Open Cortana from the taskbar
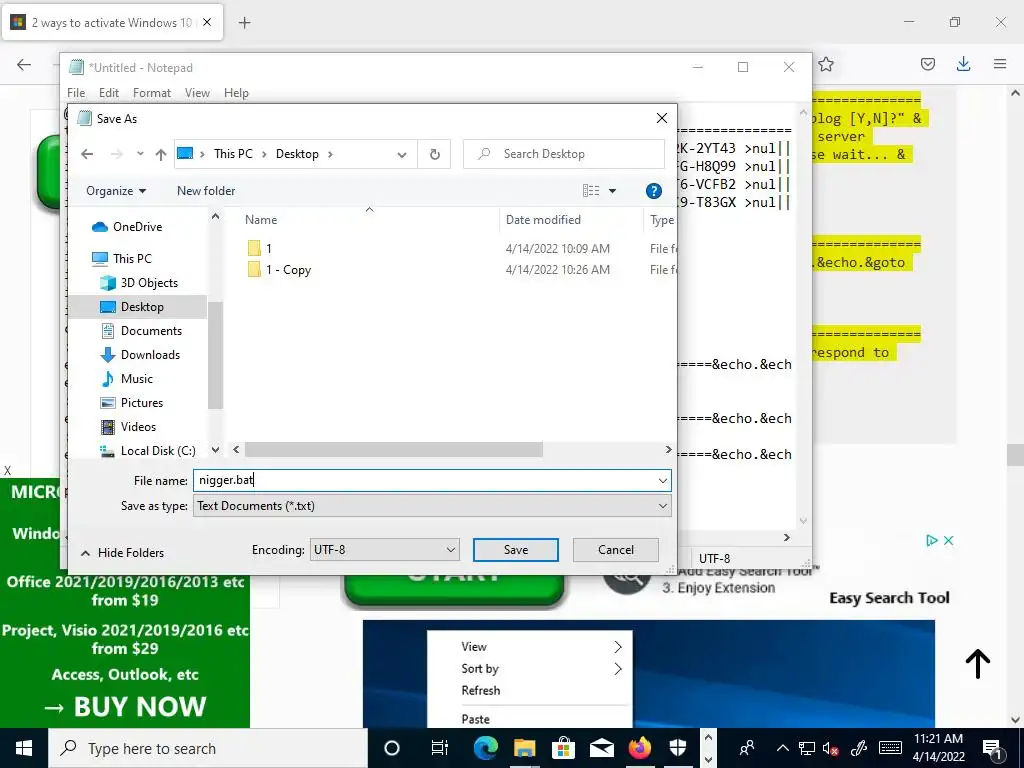 (392, 748)
